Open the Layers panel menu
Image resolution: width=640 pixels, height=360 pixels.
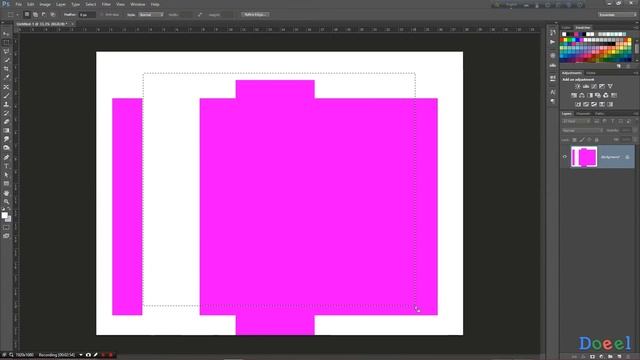tap(636, 113)
